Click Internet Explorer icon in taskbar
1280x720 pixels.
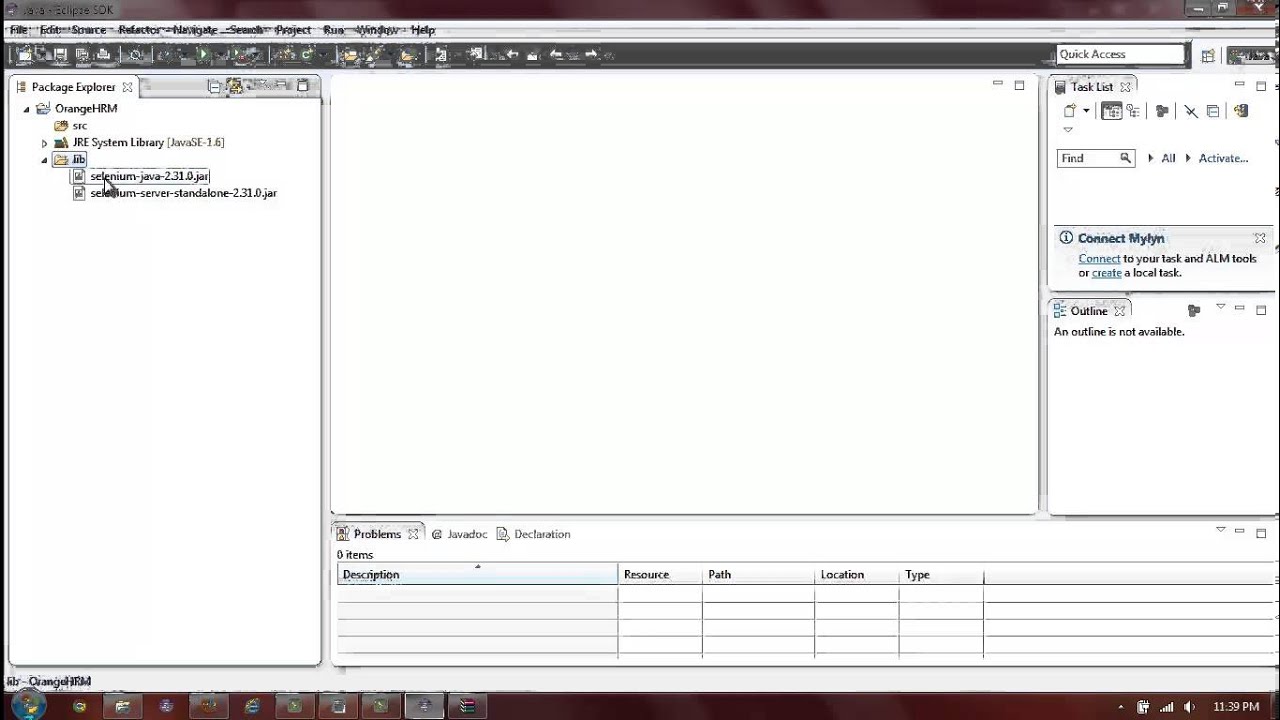point(252,706)
